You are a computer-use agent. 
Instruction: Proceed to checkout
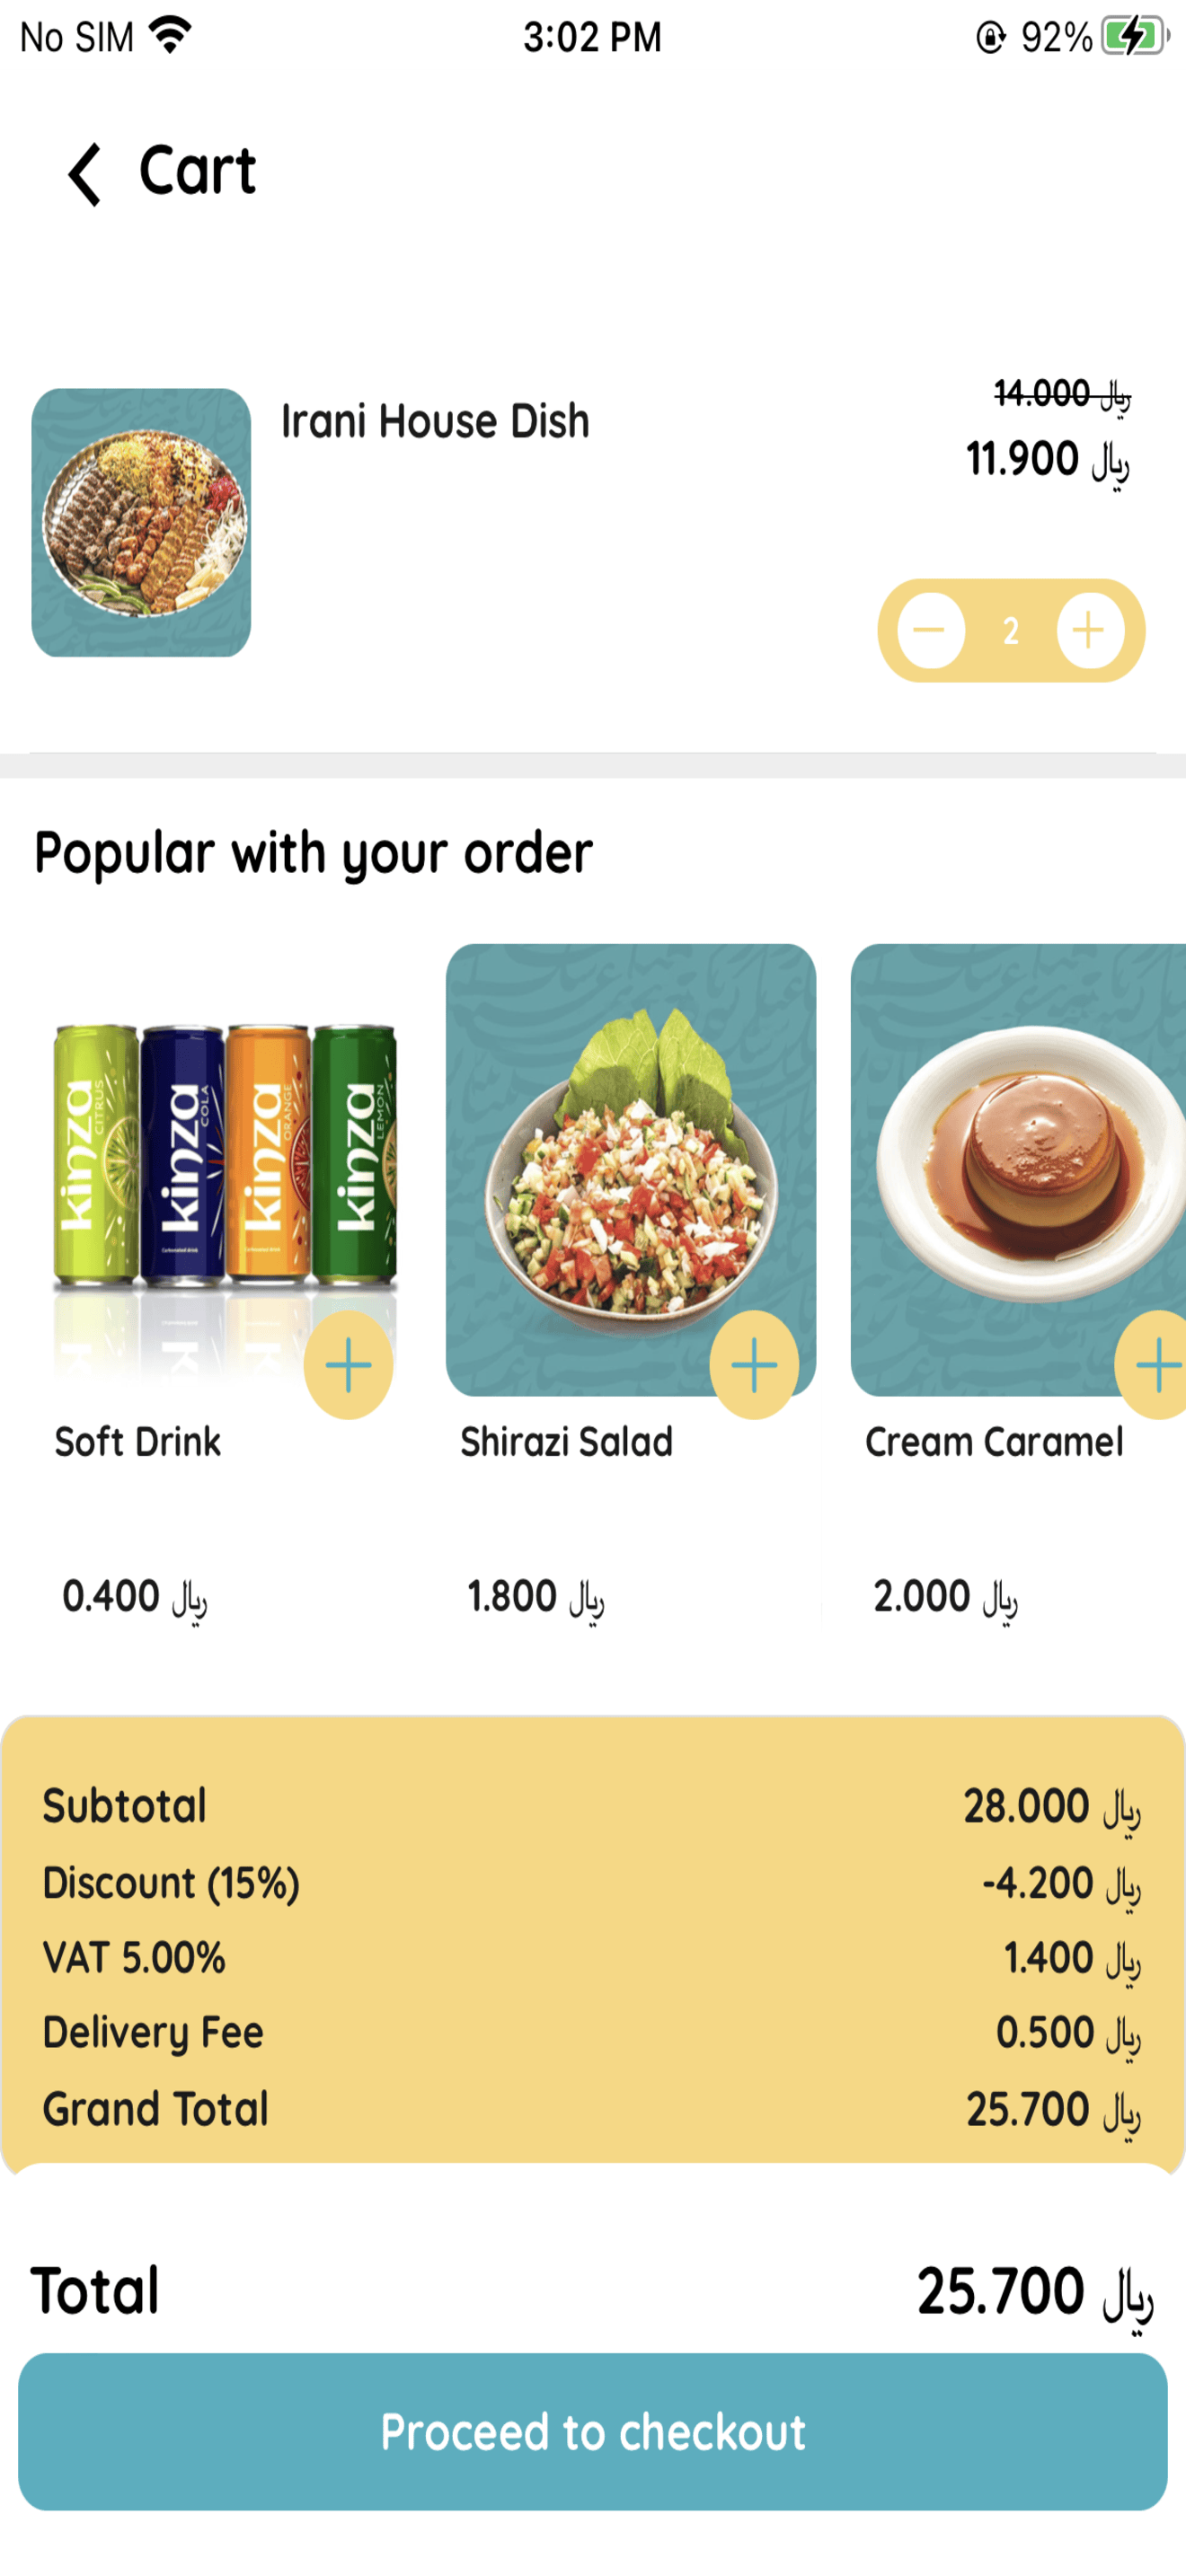pos(593,2431)
